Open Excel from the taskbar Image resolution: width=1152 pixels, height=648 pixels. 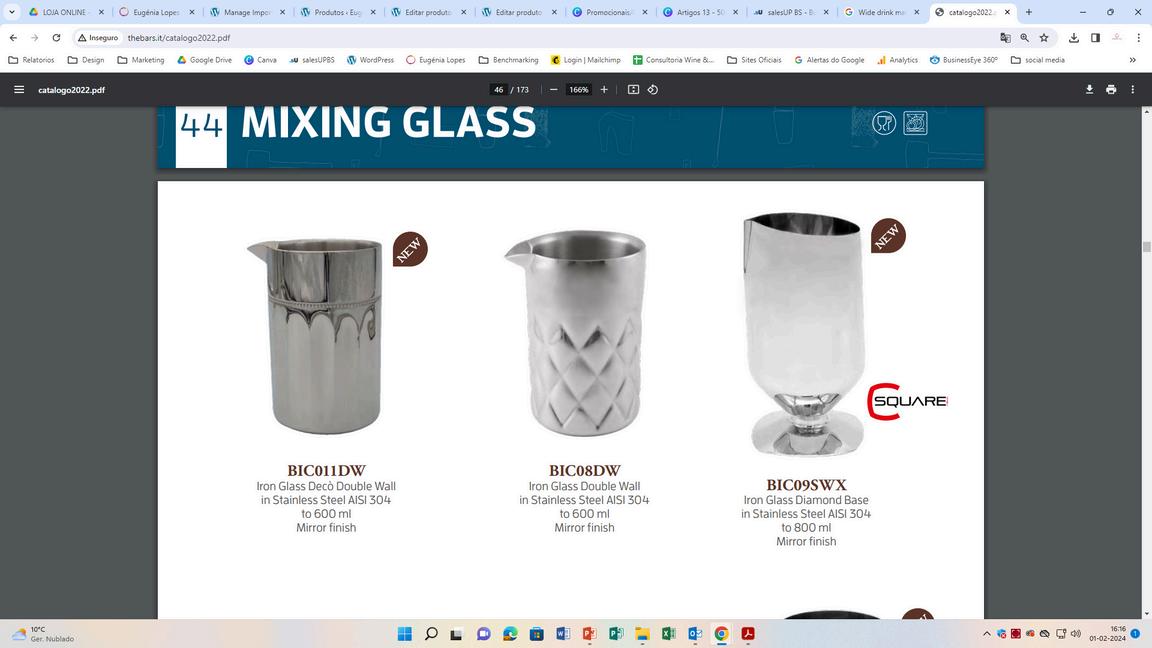pyautogui.click(x=669, y=633)
